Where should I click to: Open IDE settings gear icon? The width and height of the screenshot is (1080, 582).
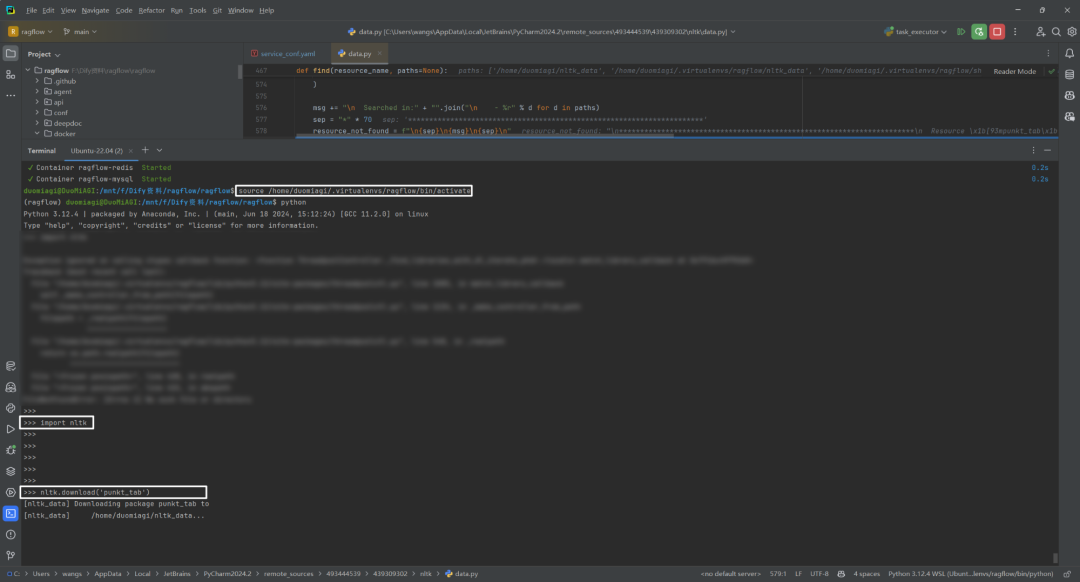(x=1072, y=32)
